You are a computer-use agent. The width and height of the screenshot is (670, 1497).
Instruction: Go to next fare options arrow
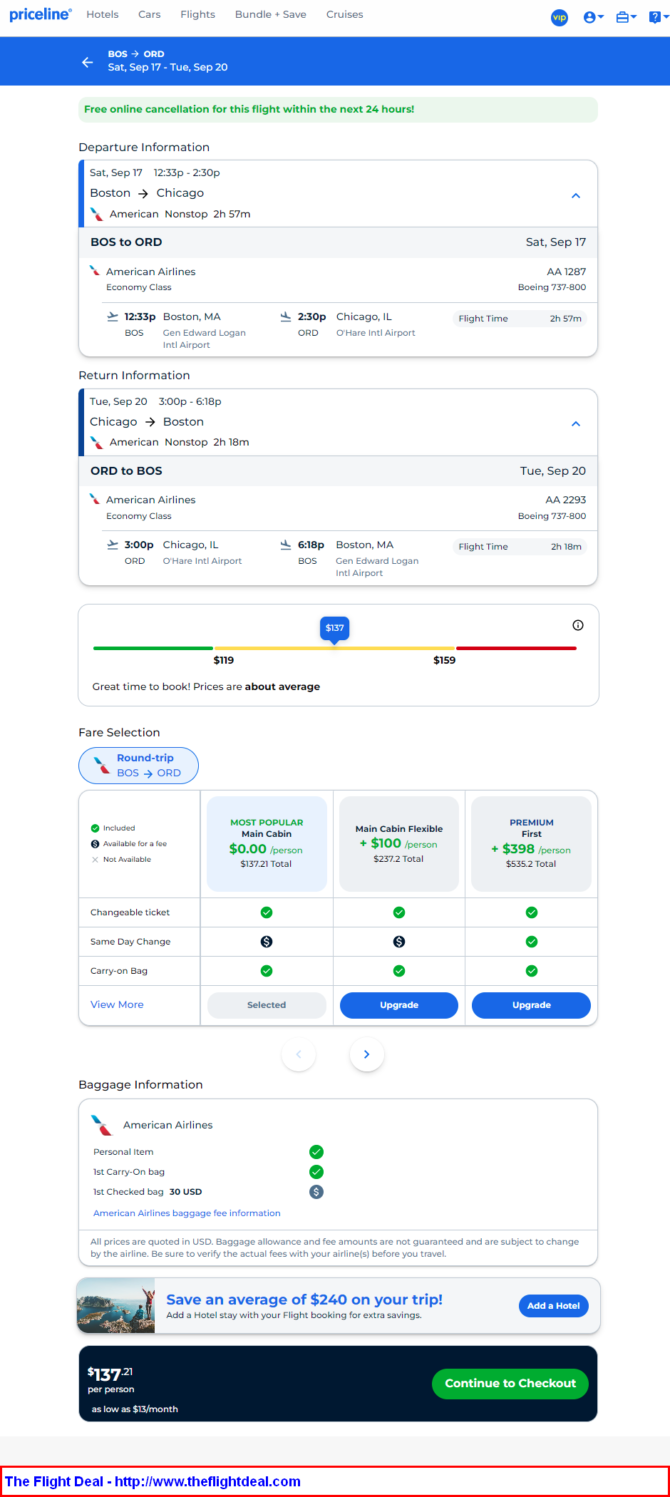(x=367, y=1054)
